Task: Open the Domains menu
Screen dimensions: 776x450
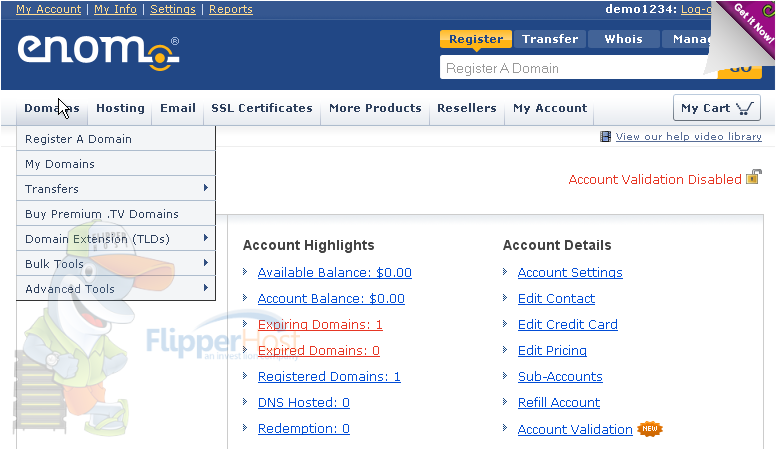Action: pyautogui.click(x=52, y=108)
